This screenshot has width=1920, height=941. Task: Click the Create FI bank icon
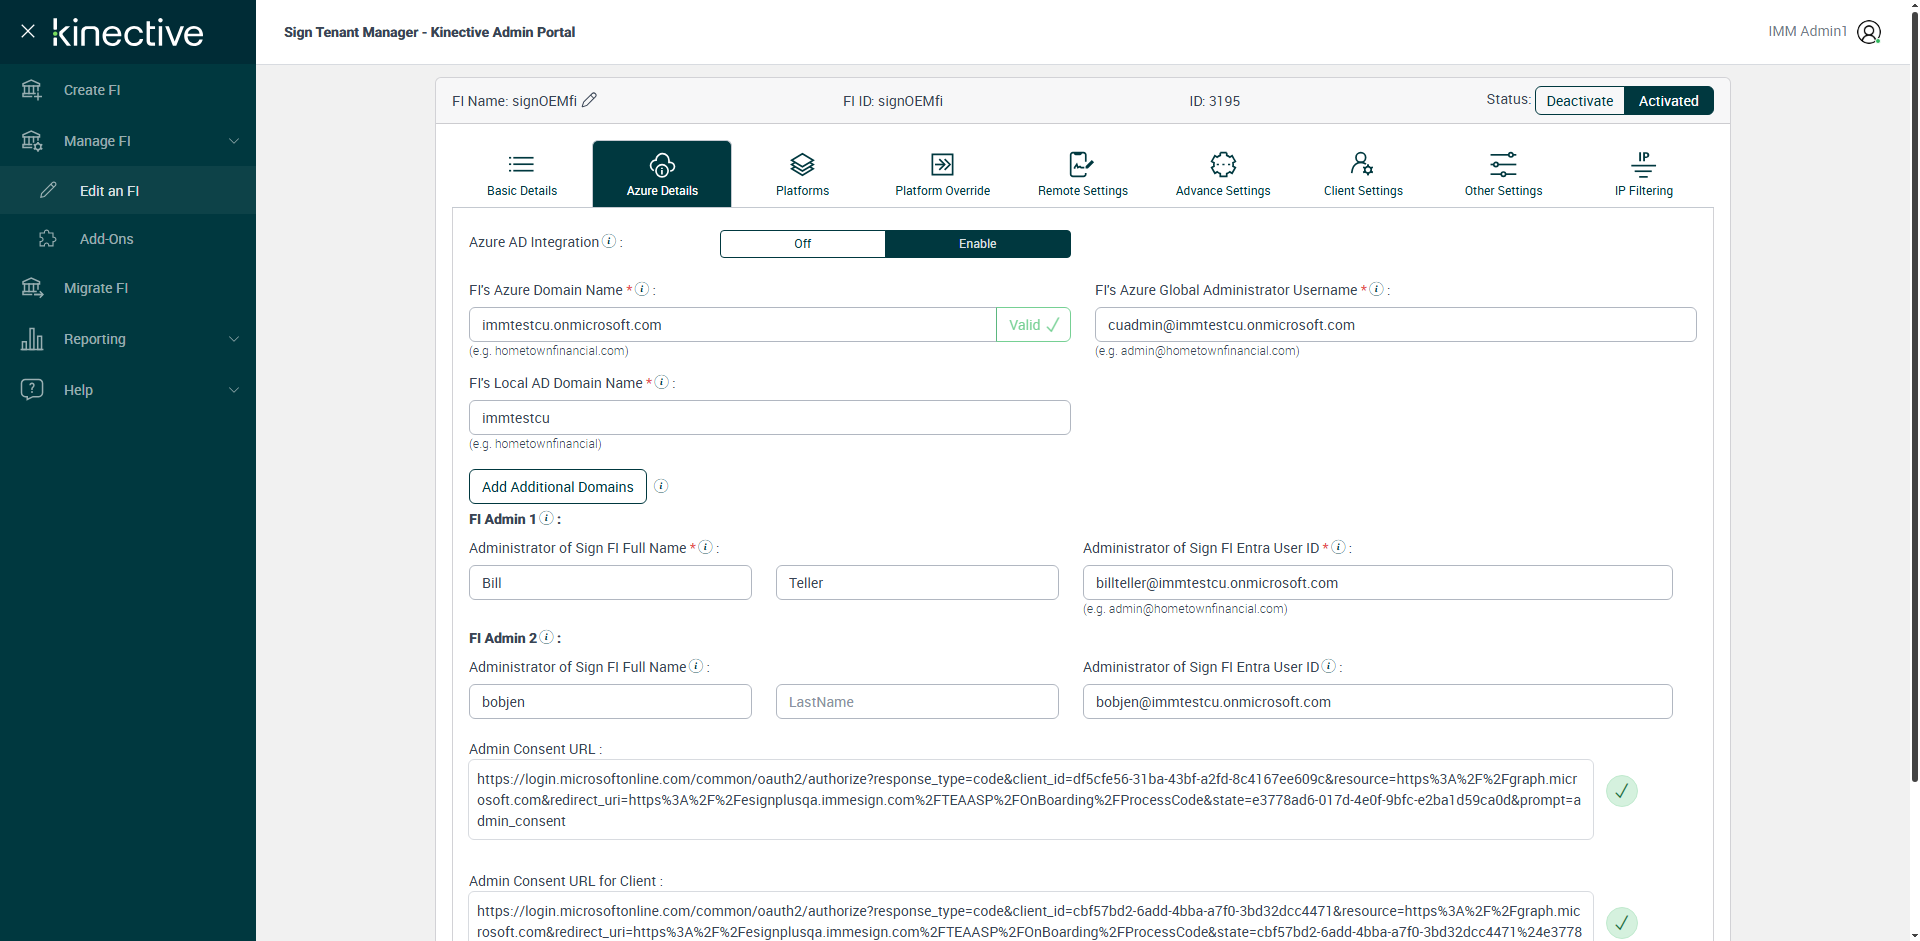tap(32, 90)
